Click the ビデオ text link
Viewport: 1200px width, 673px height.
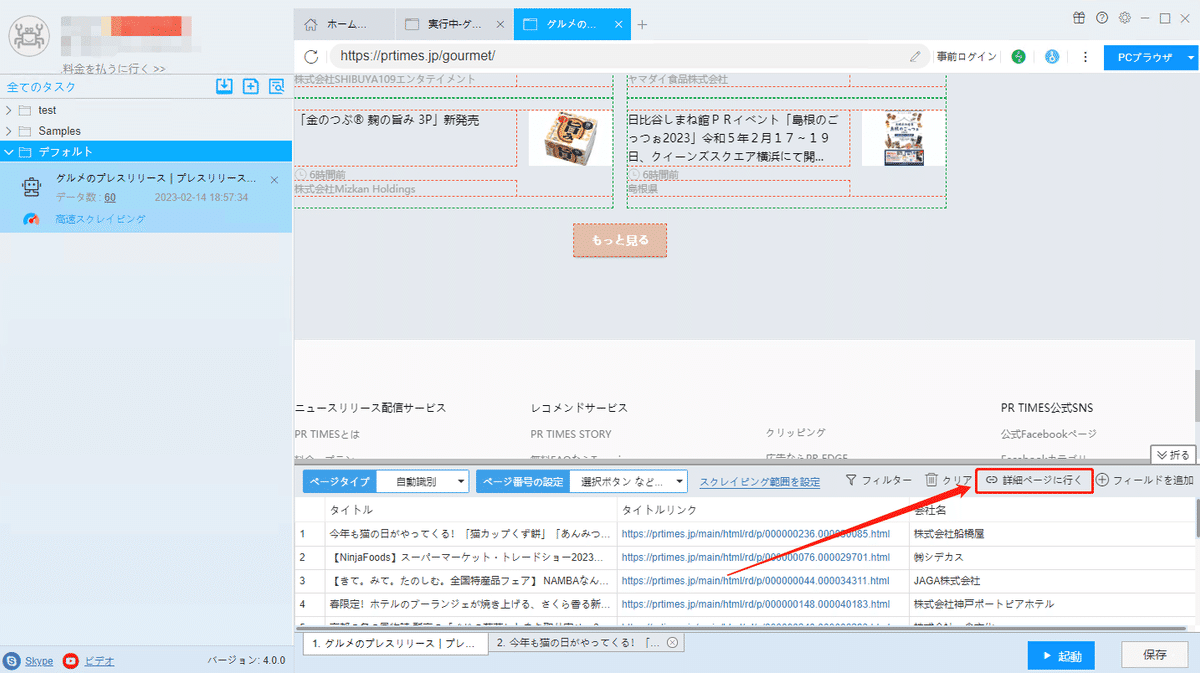click(99, 661)
